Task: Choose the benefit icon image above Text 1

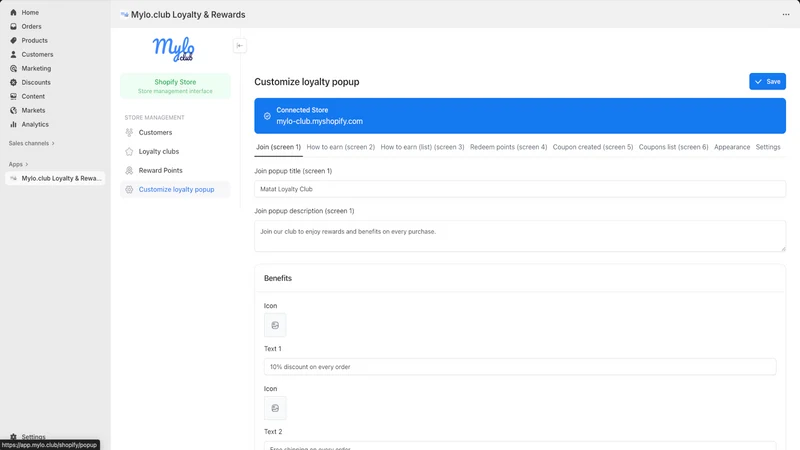Action: 275,325
